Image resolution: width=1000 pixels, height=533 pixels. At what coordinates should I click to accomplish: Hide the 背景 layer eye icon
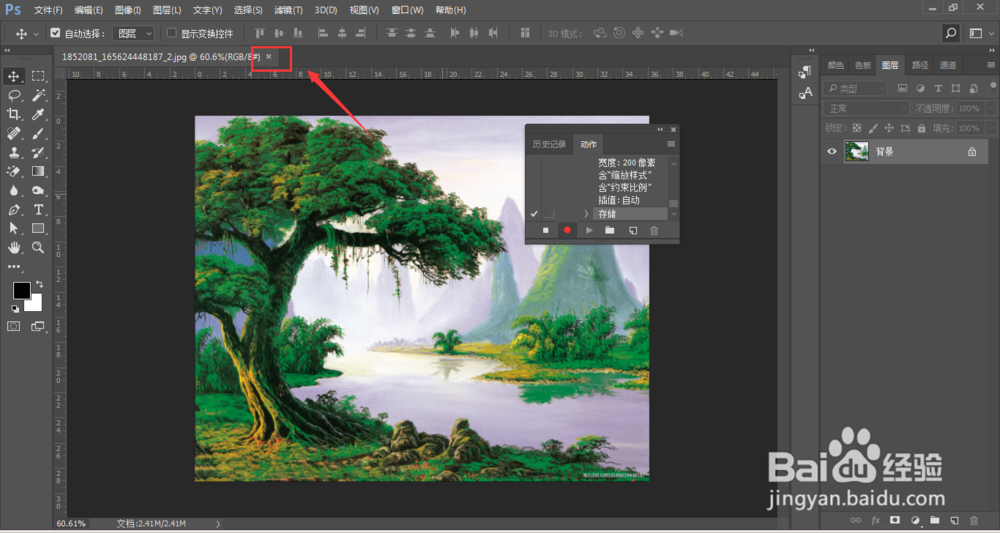(x=832, y=152)
